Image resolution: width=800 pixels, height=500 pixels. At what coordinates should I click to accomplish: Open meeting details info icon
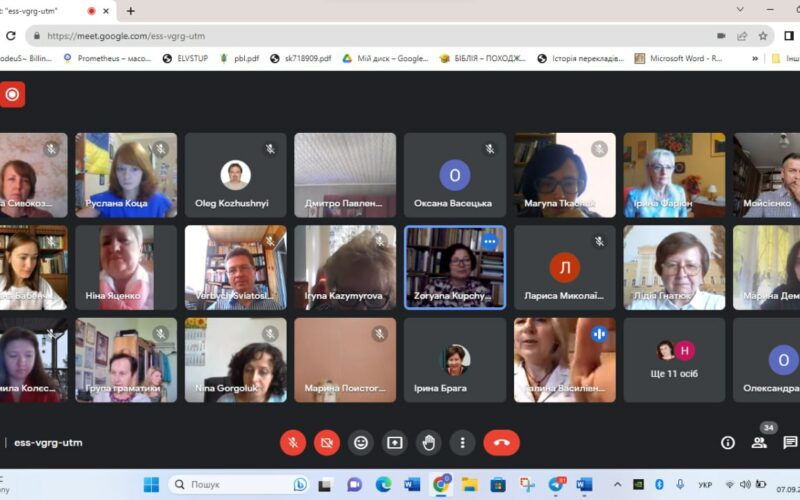coord(728,442)
